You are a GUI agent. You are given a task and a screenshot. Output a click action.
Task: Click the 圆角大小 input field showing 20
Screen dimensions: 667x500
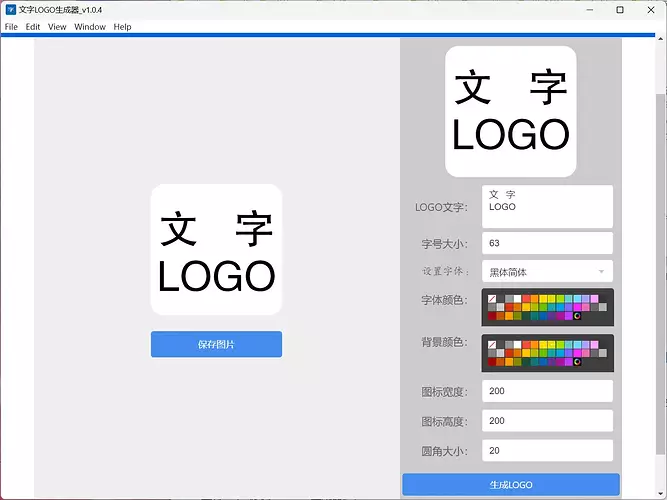(x=546, y=451)
